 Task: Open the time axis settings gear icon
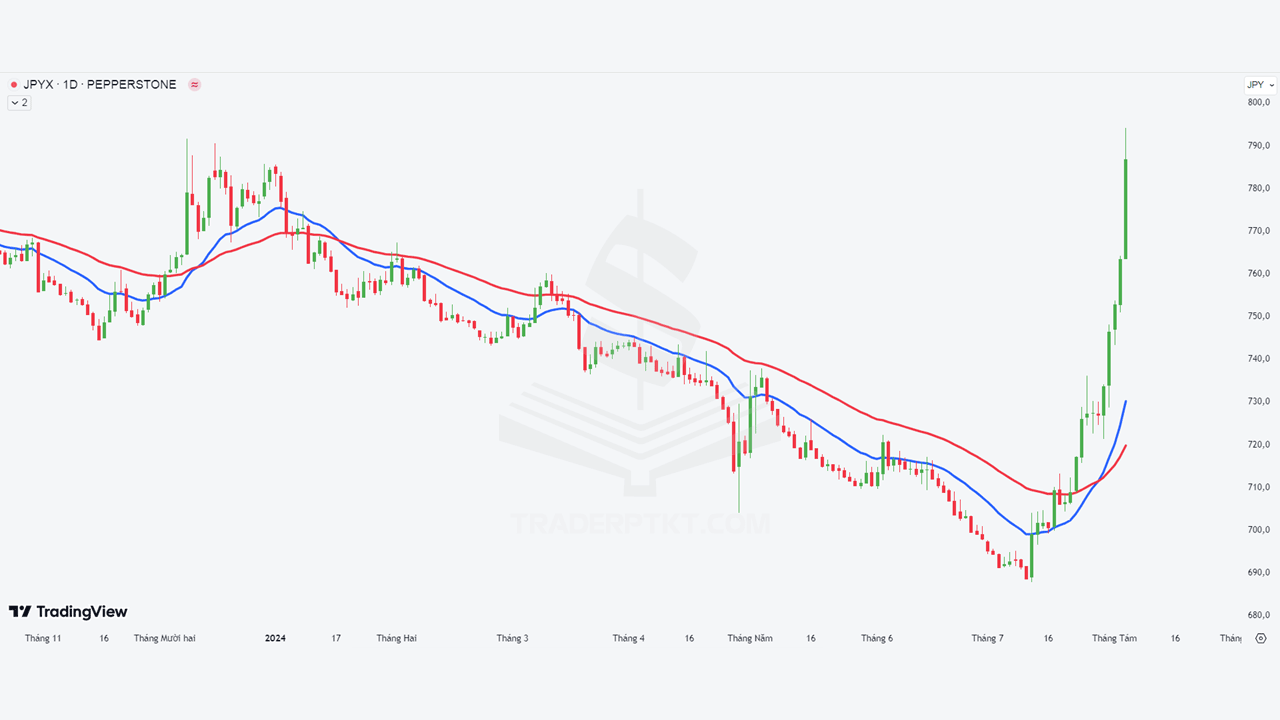pos(1261,638)
